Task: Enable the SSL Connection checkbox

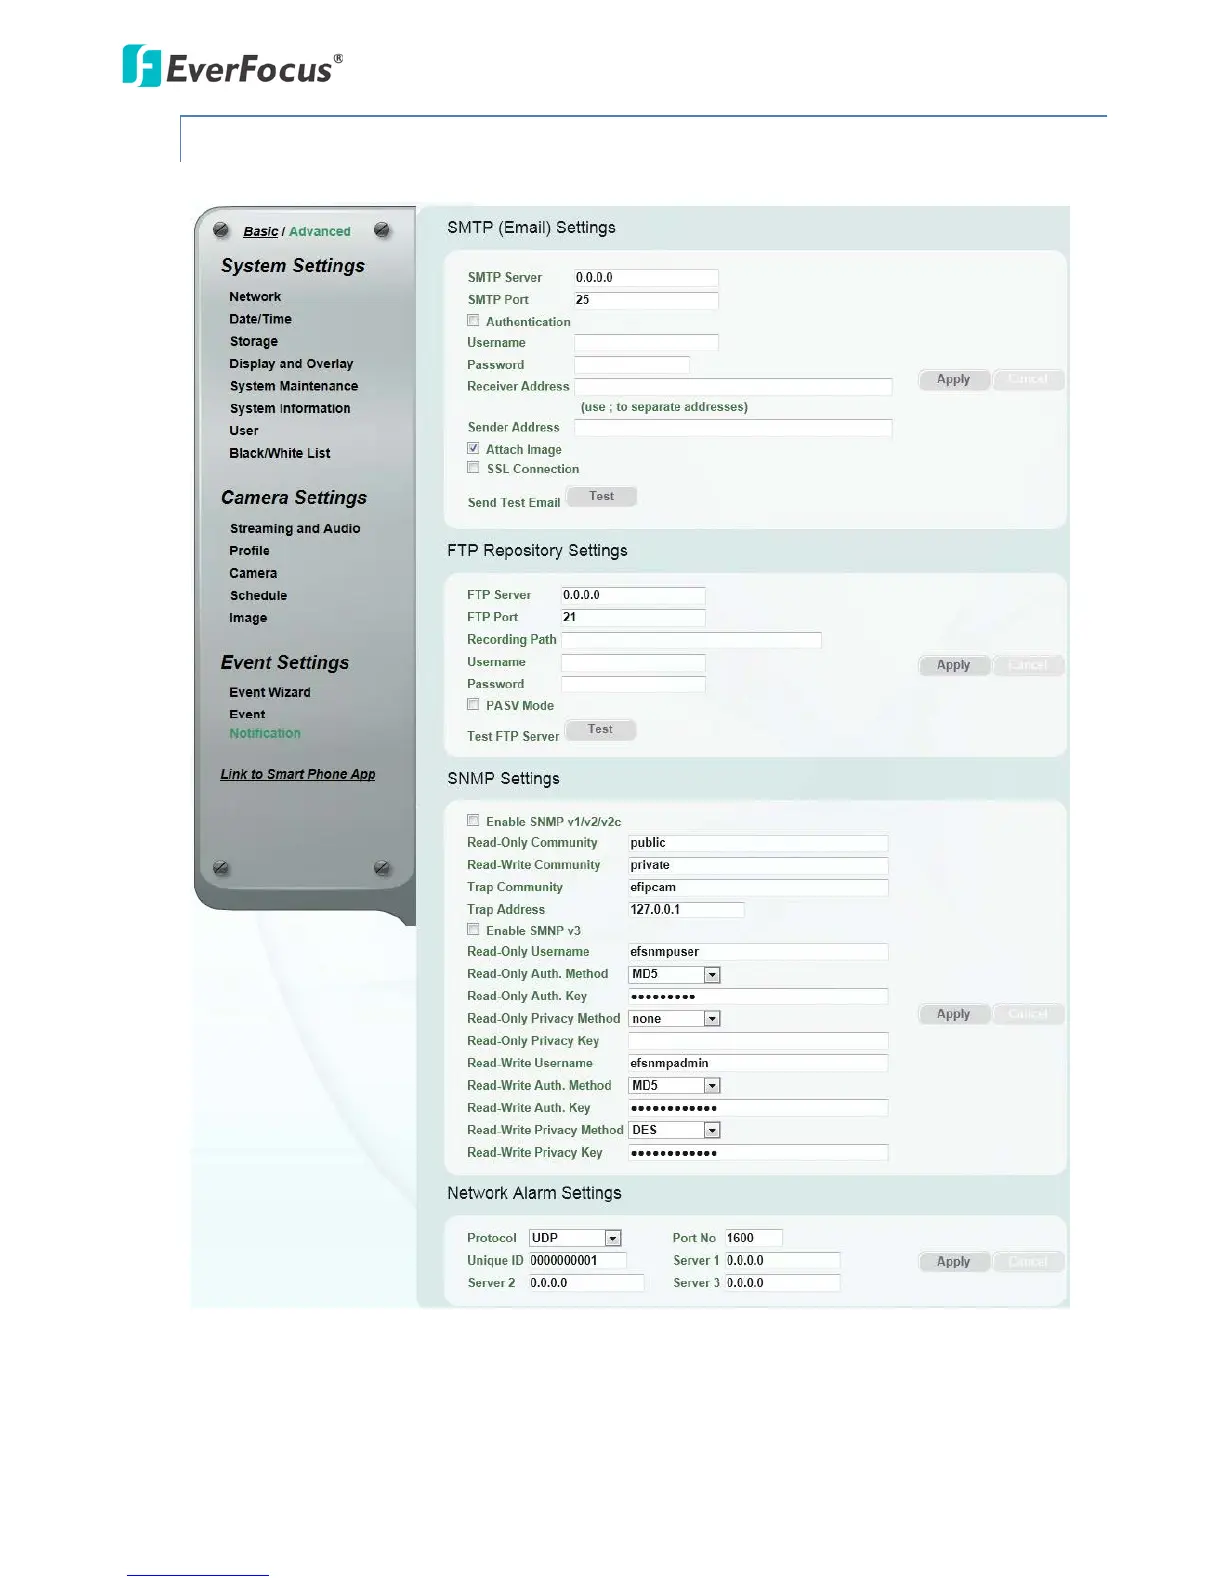Action: pos(473,467)
